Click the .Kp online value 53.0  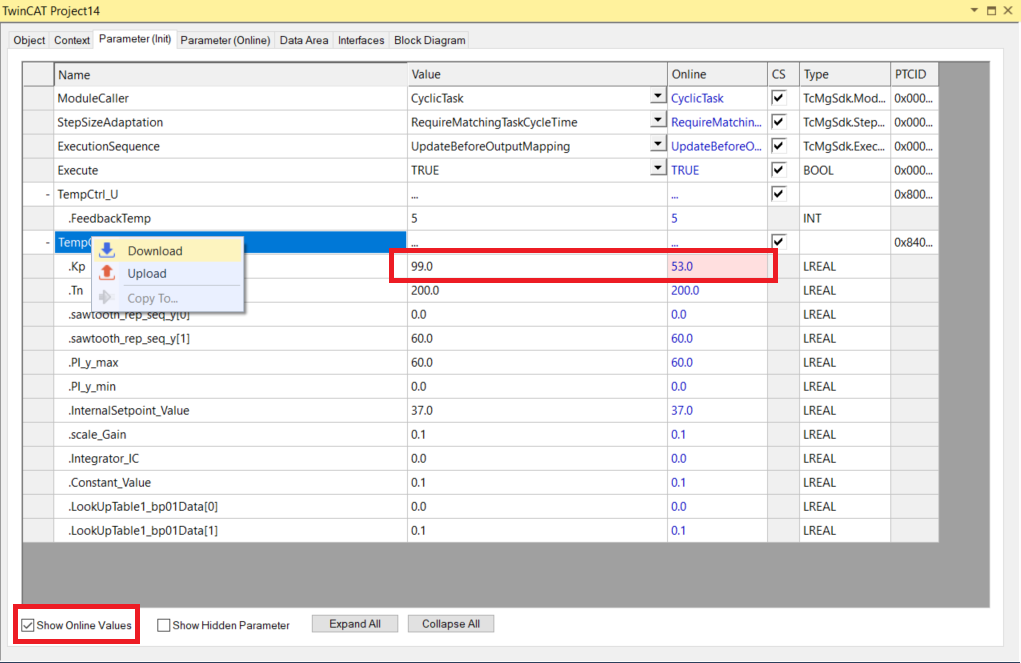tap(717, 266)
